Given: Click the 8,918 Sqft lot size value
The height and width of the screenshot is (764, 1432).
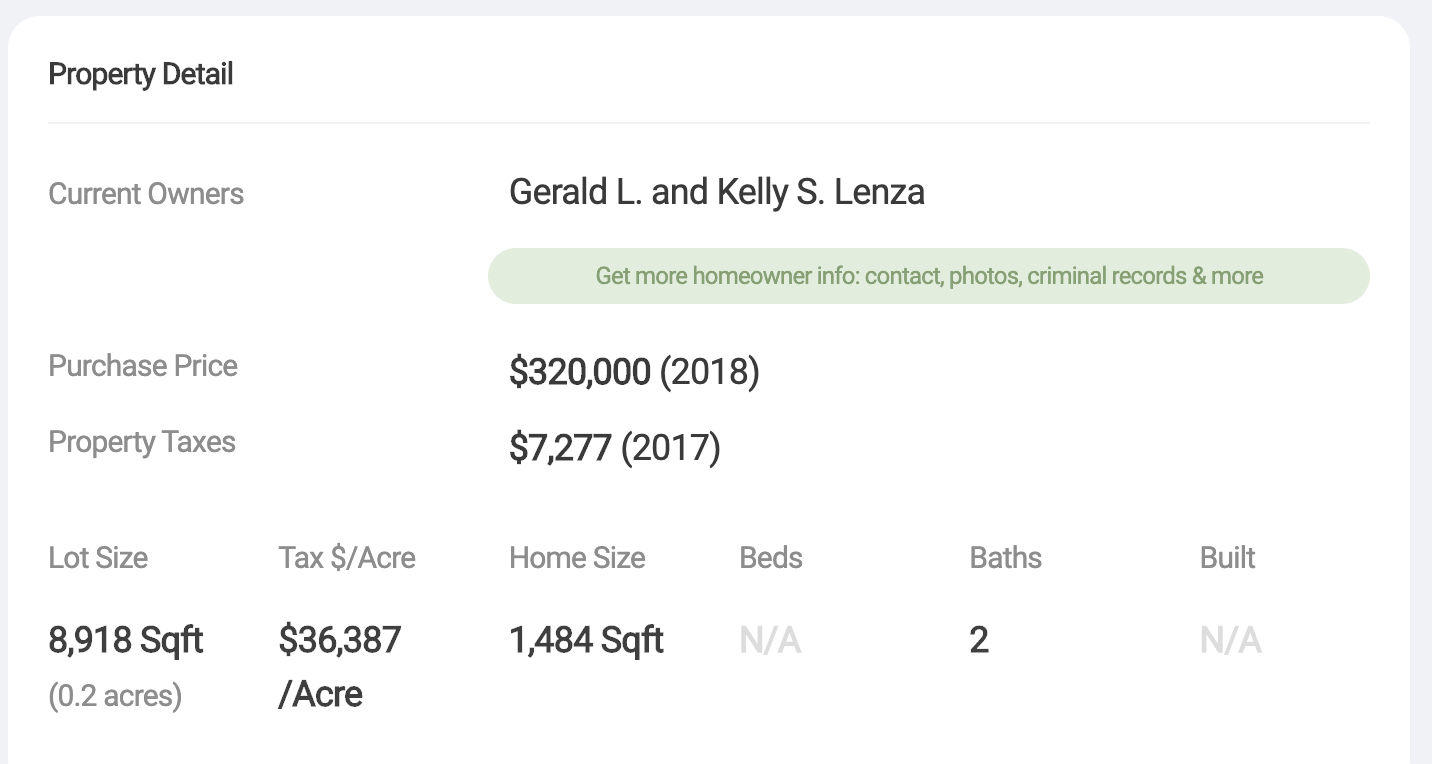Looking at the screenshot, I should click(x=126, y=640).
